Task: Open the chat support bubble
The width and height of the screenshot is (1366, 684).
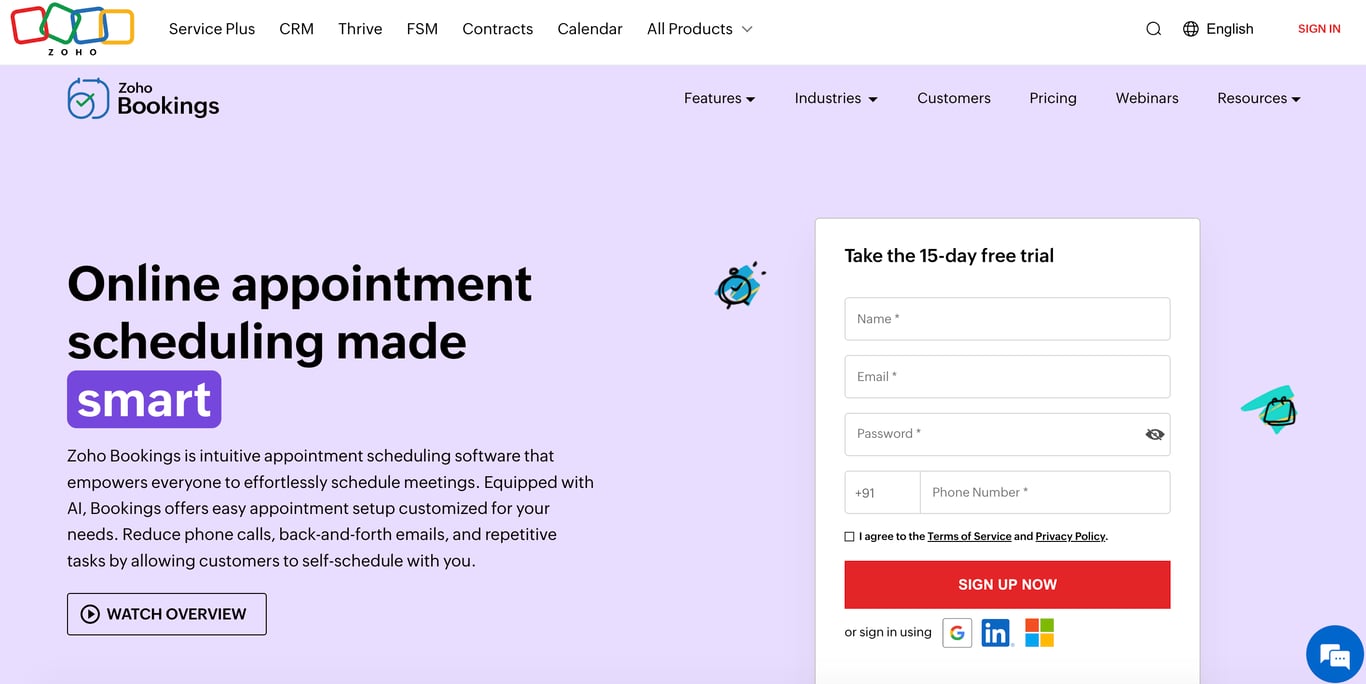Action: point(1335,655)
